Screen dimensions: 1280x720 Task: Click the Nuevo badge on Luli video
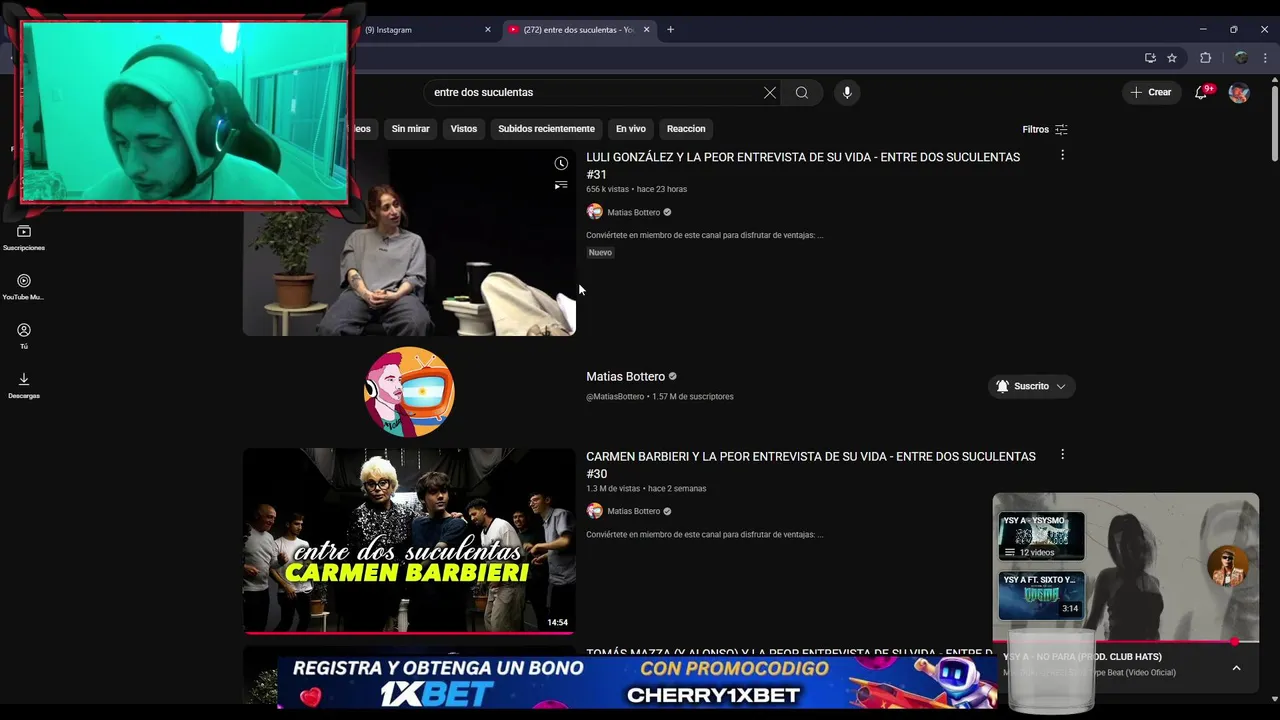point(600,253)
